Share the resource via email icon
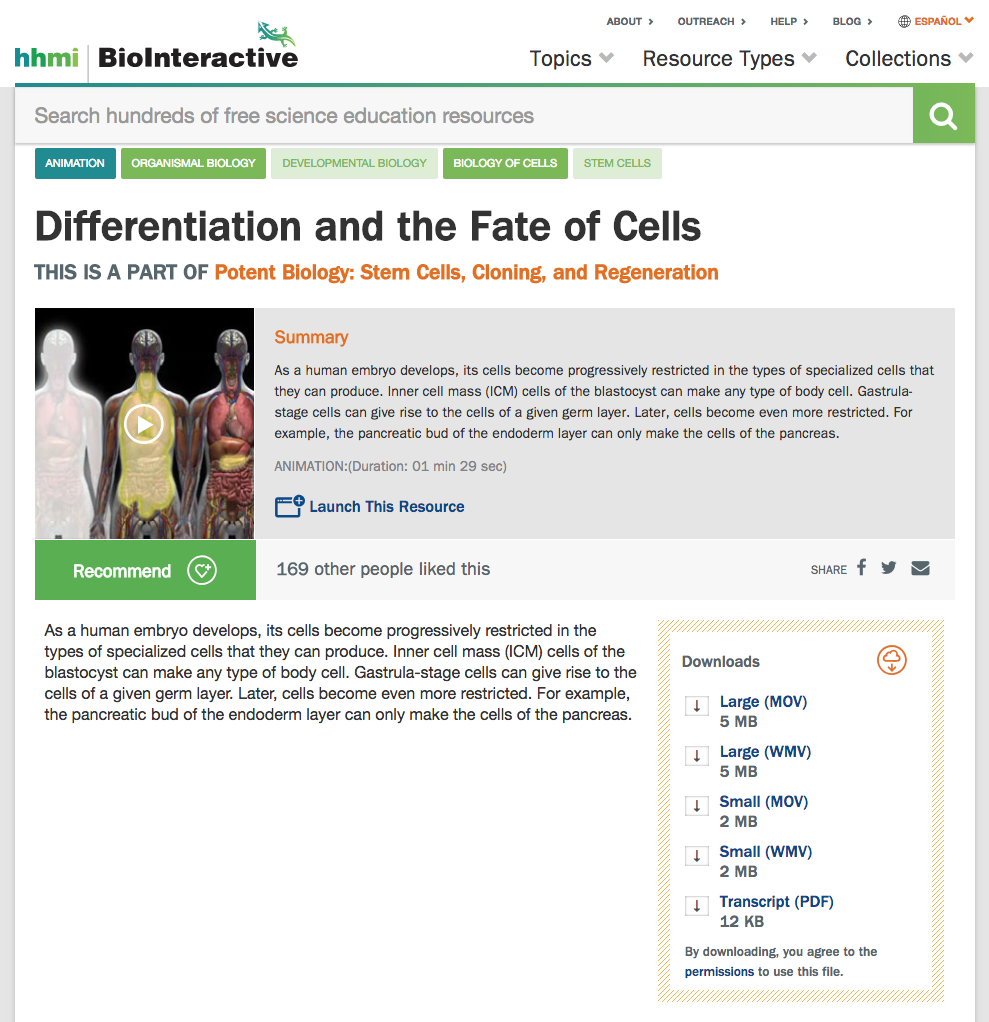 [919, 568]
